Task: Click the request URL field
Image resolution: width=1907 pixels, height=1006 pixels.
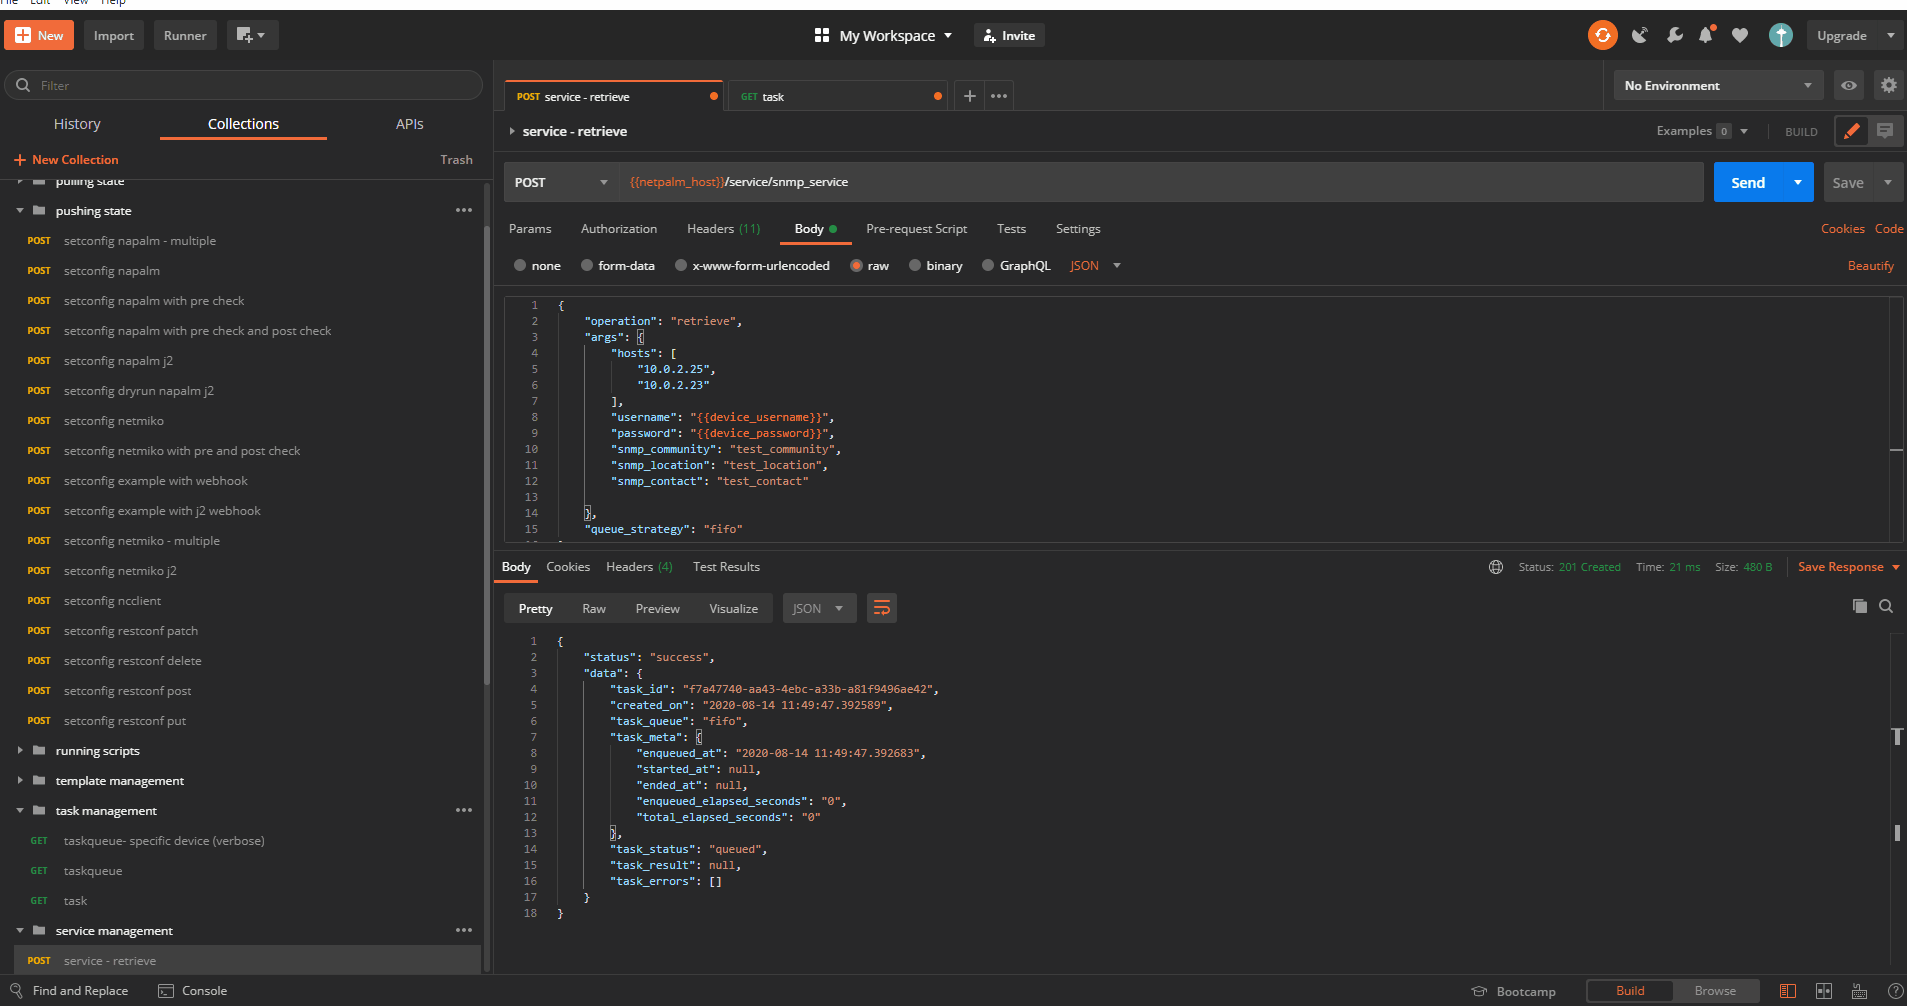Action: click(x=1160, y=182)
